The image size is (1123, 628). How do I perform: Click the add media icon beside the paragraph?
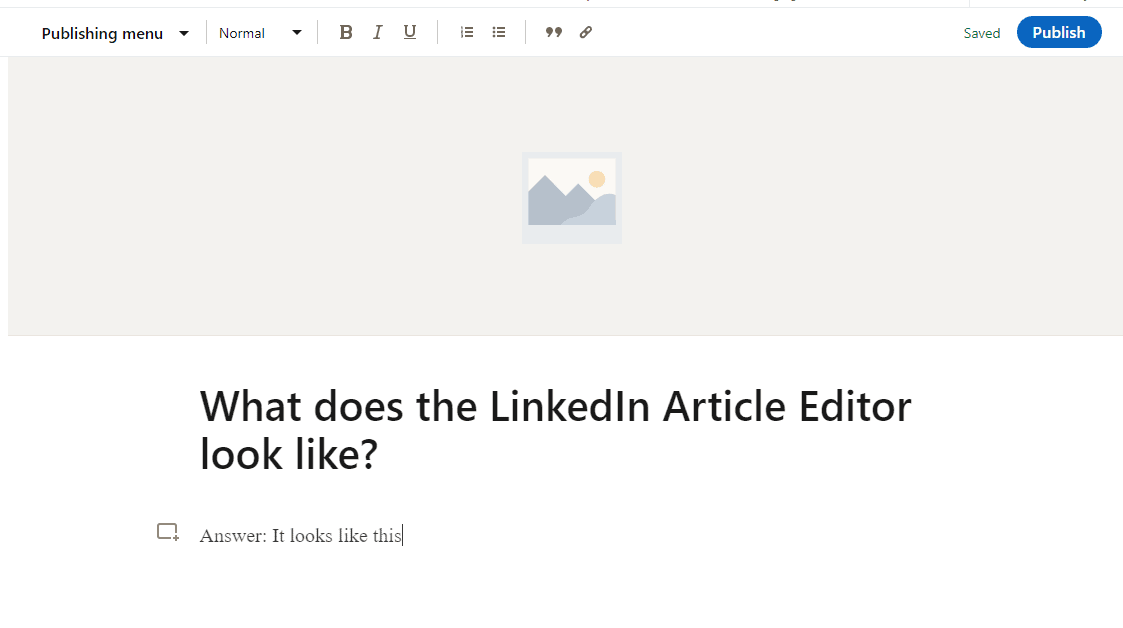point(168,532)
